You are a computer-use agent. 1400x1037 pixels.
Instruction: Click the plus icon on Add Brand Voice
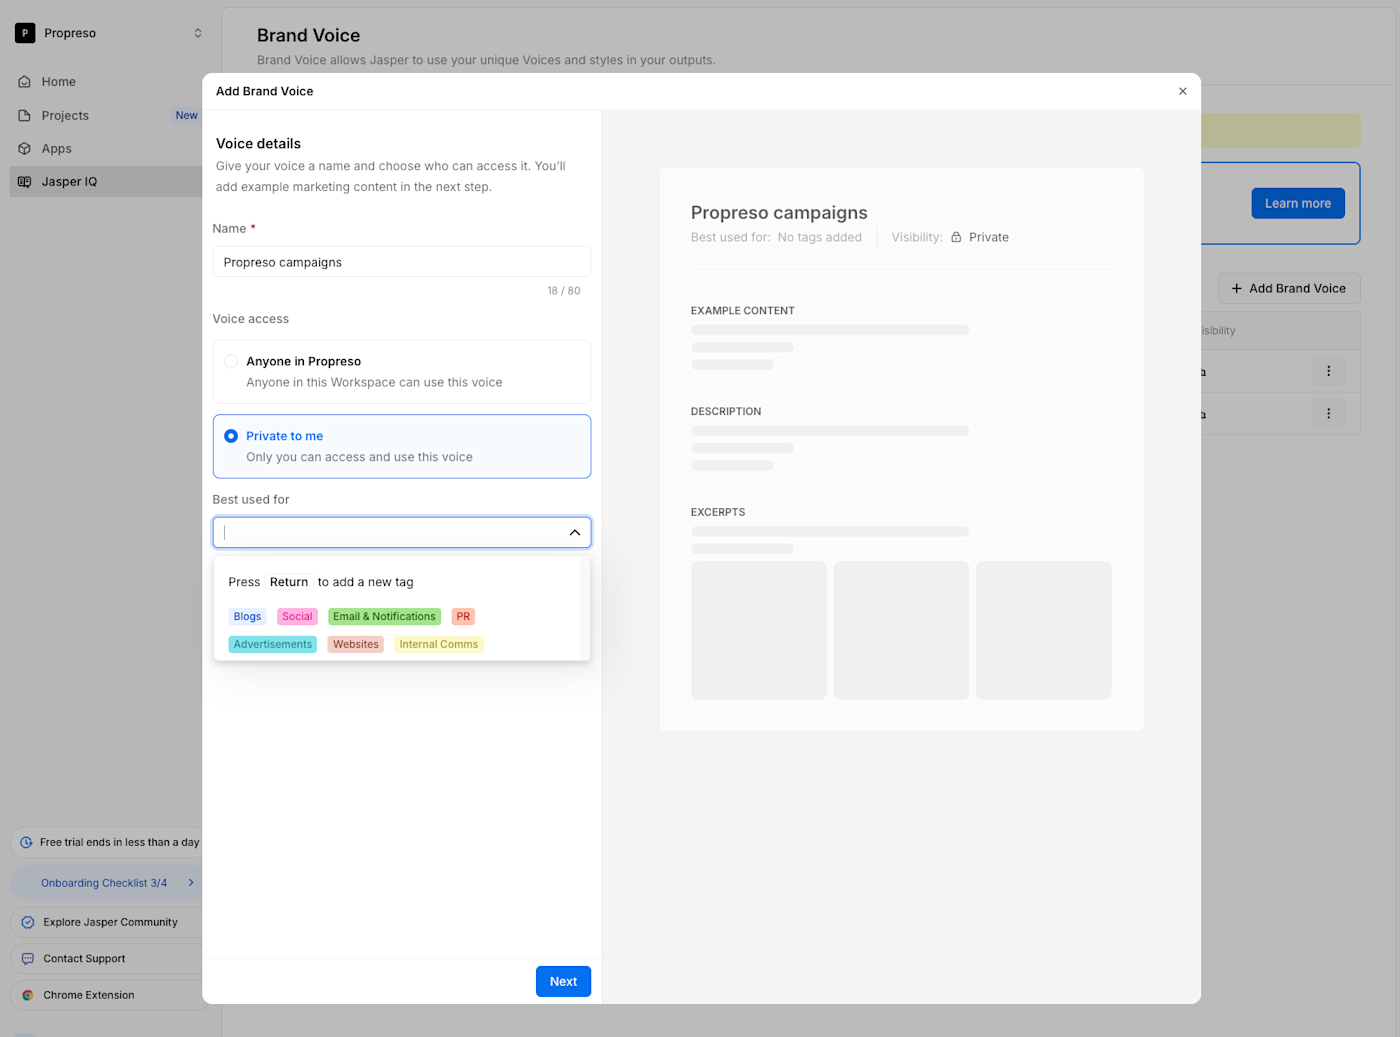click(1237, 288)
